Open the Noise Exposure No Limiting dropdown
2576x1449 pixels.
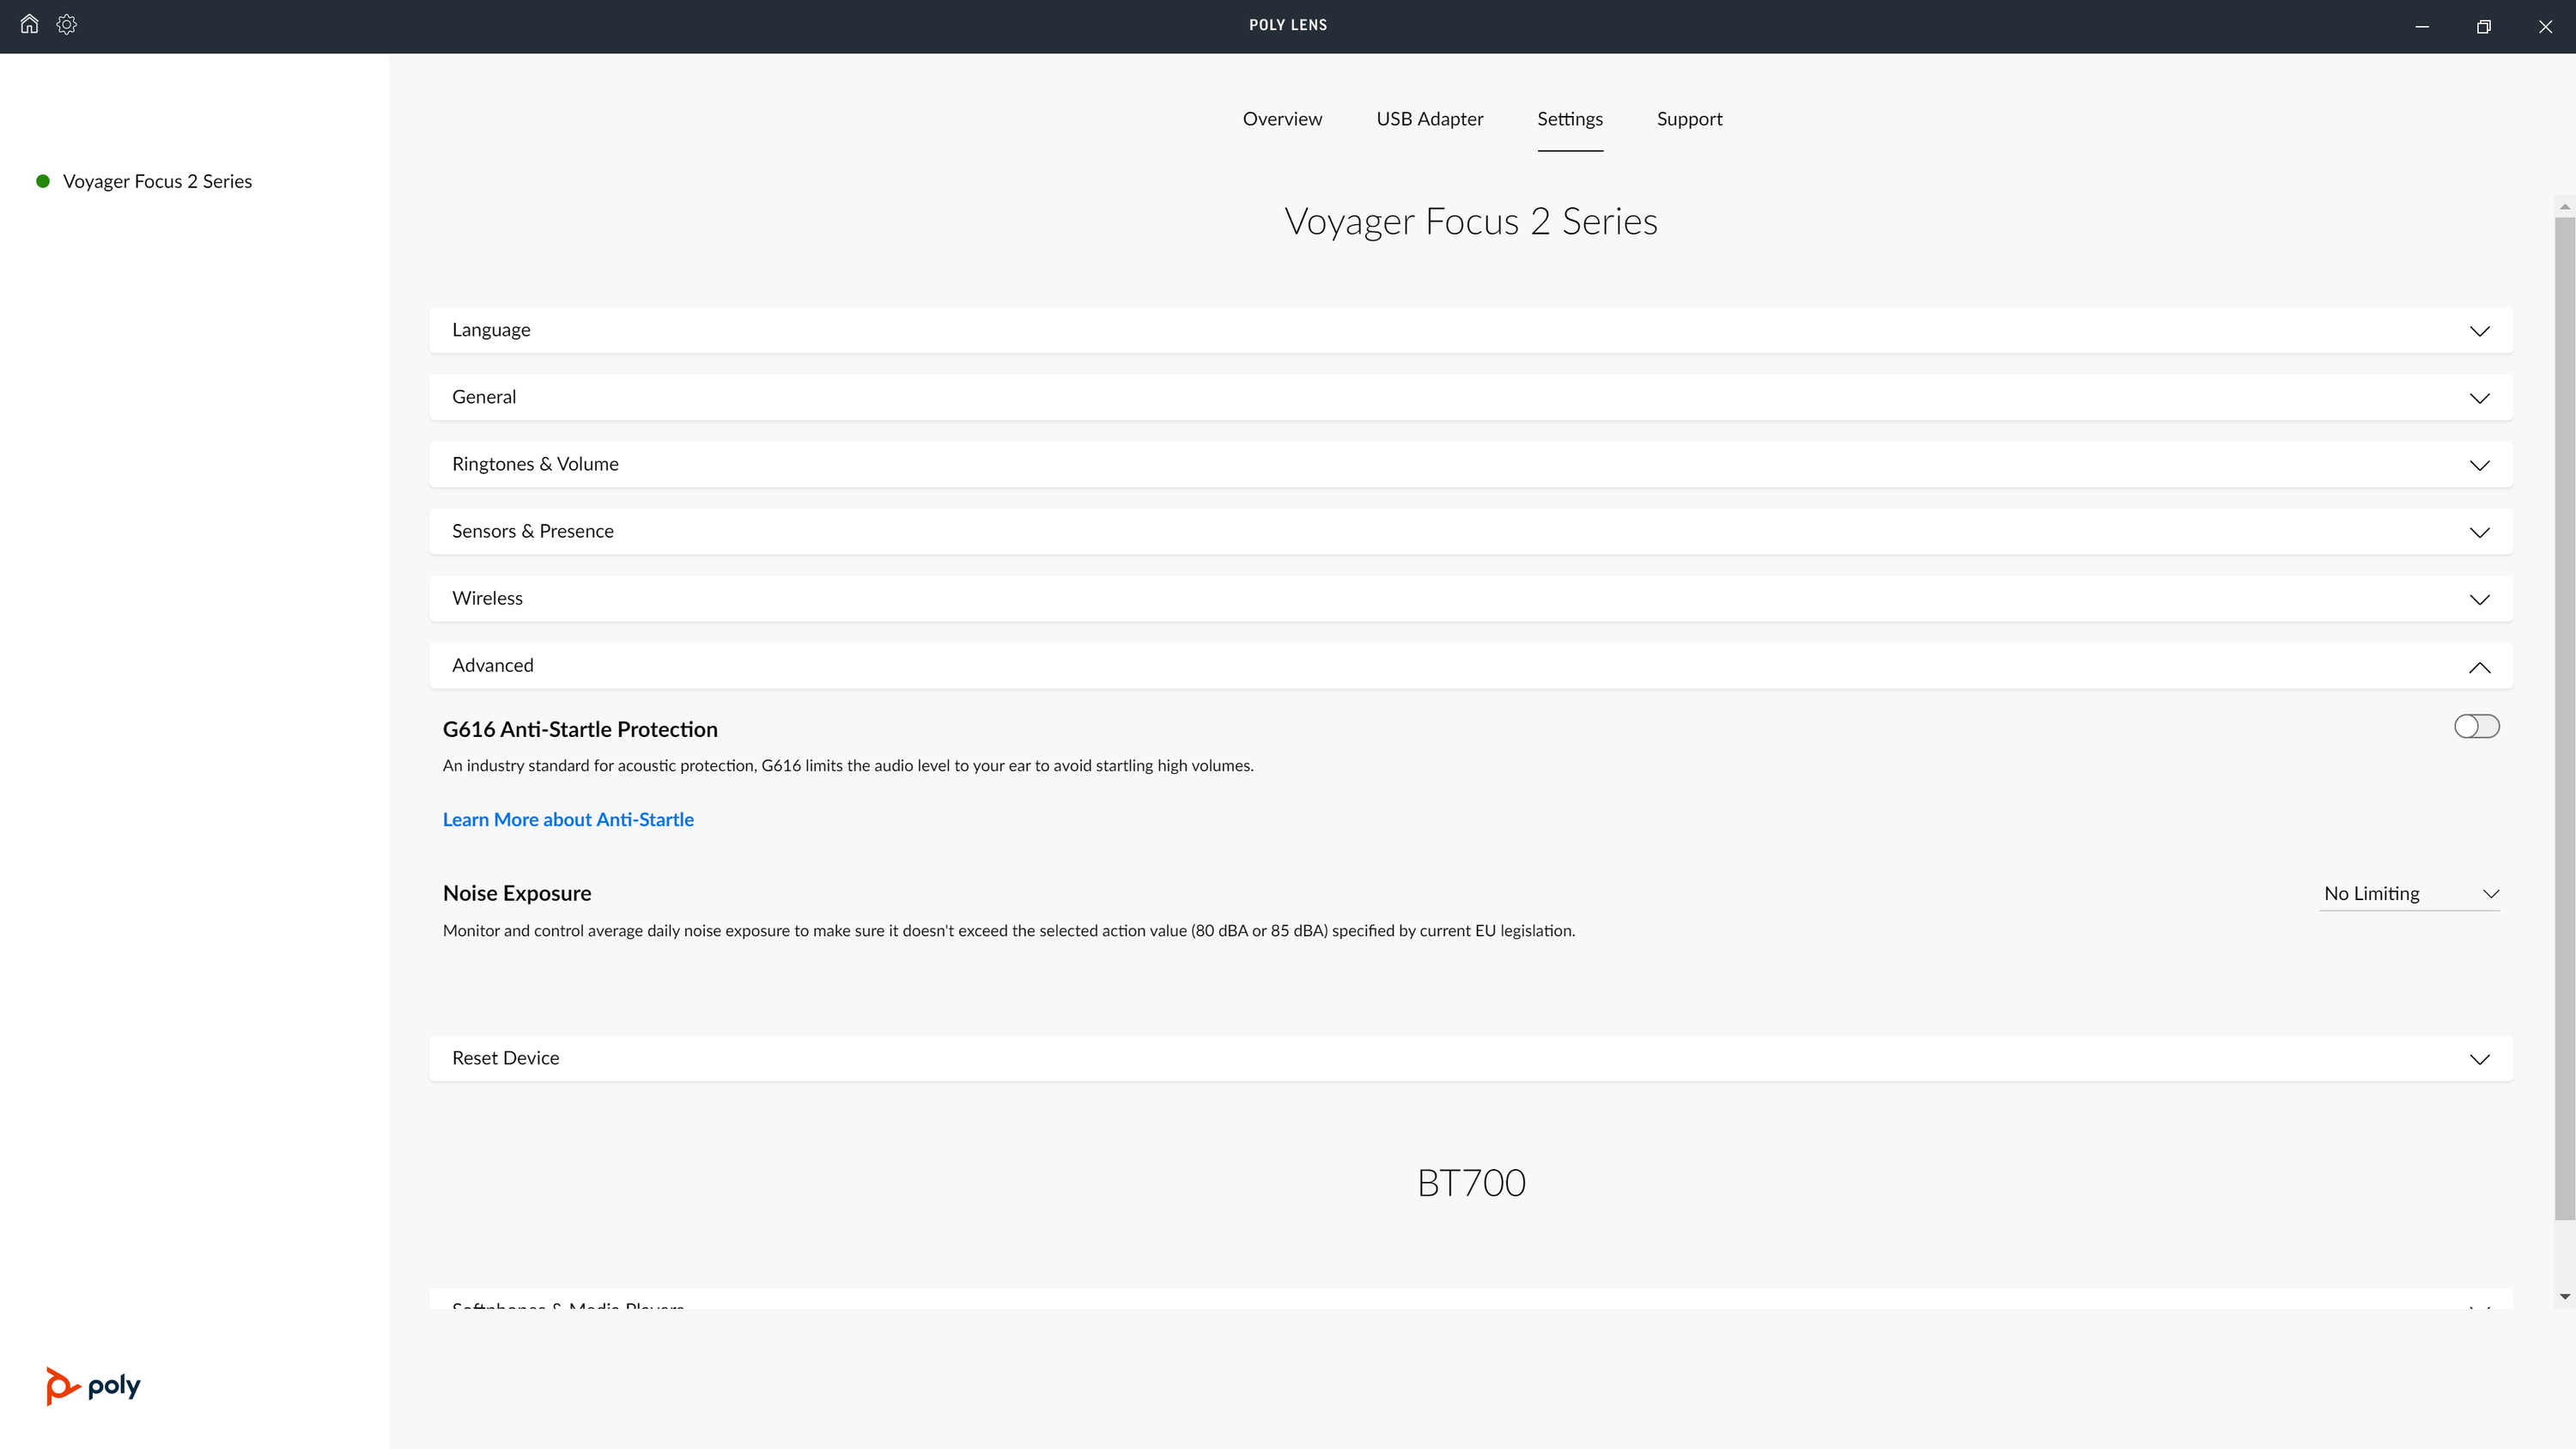[x=2409, y=894]
